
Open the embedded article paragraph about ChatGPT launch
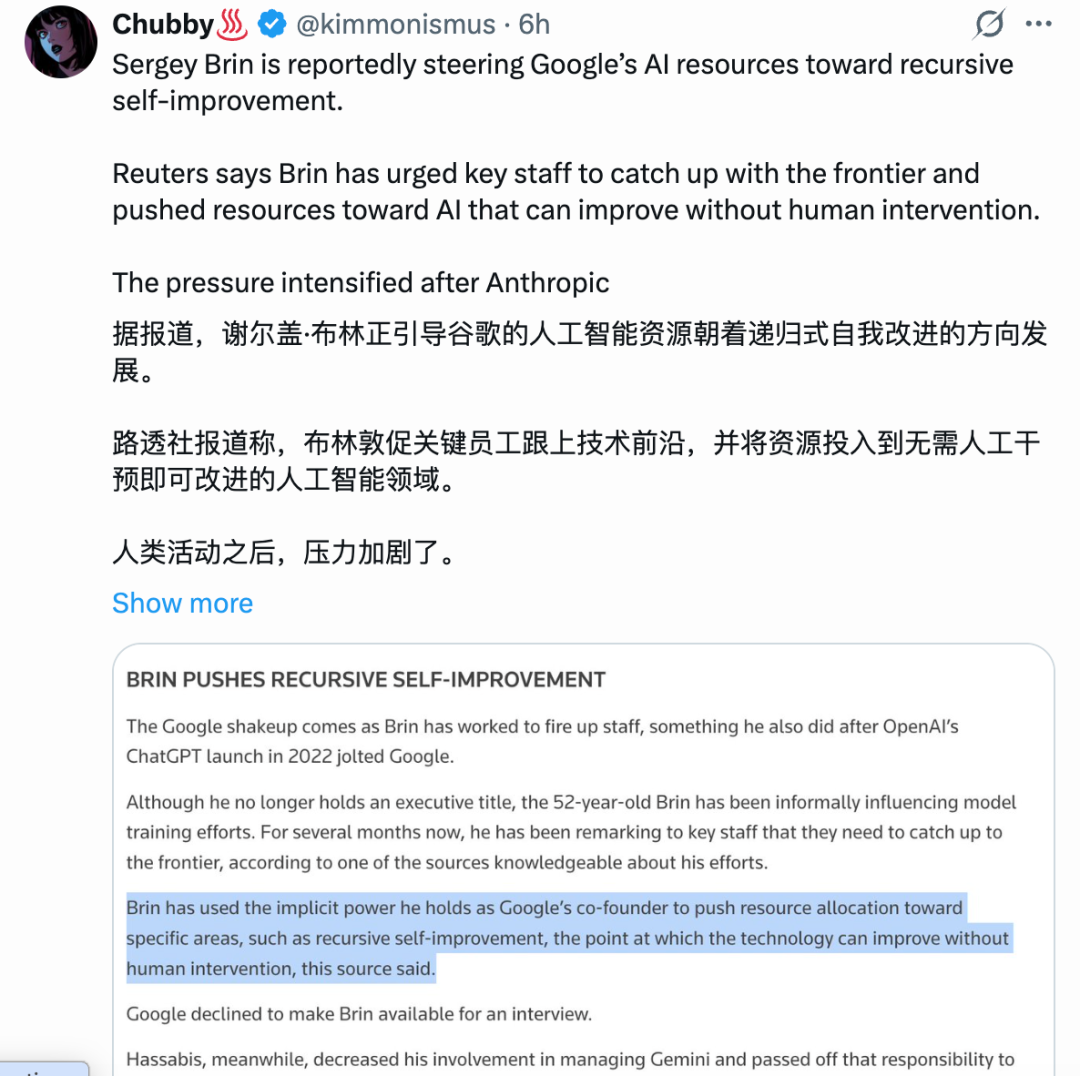[x=542, y=741]
